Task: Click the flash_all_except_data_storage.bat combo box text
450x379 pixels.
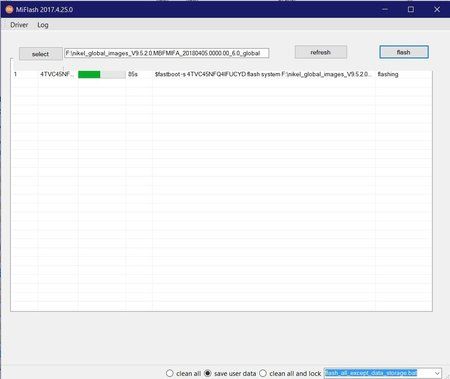Action: pyautogui.click(x=371, y=373)
